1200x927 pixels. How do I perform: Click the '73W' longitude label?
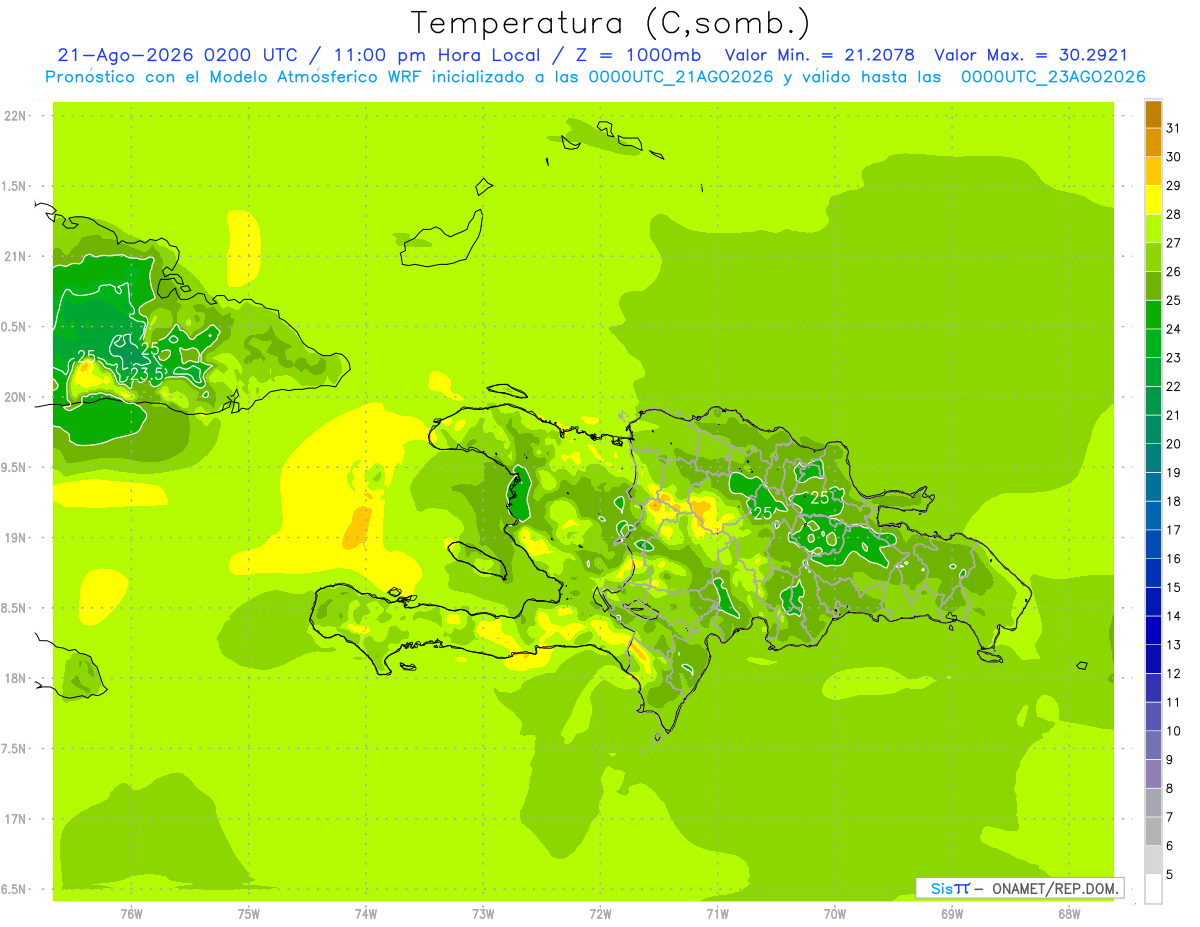(x=483, y=914)
